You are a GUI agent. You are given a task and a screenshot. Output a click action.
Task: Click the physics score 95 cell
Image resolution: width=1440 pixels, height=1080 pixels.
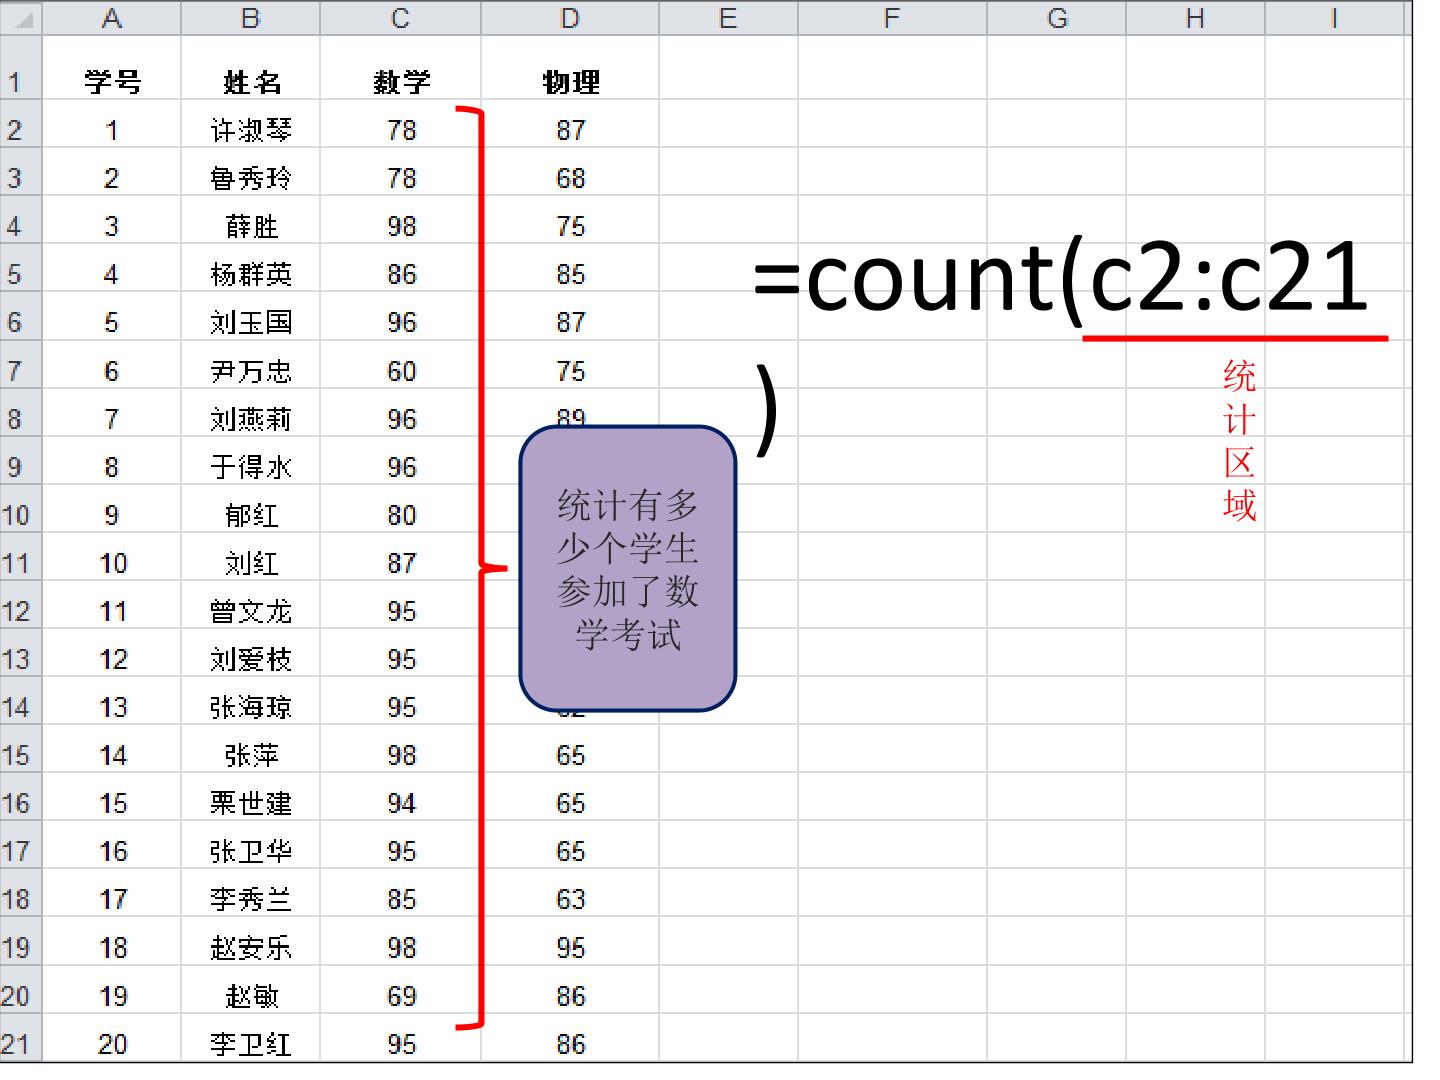[x=569, y=946]
